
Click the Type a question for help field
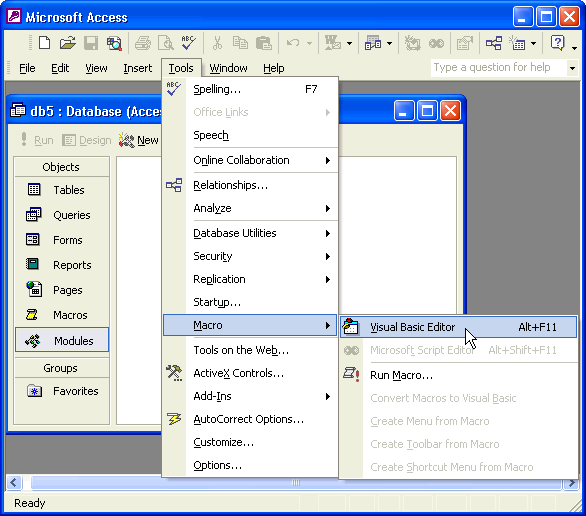(499, 68)
